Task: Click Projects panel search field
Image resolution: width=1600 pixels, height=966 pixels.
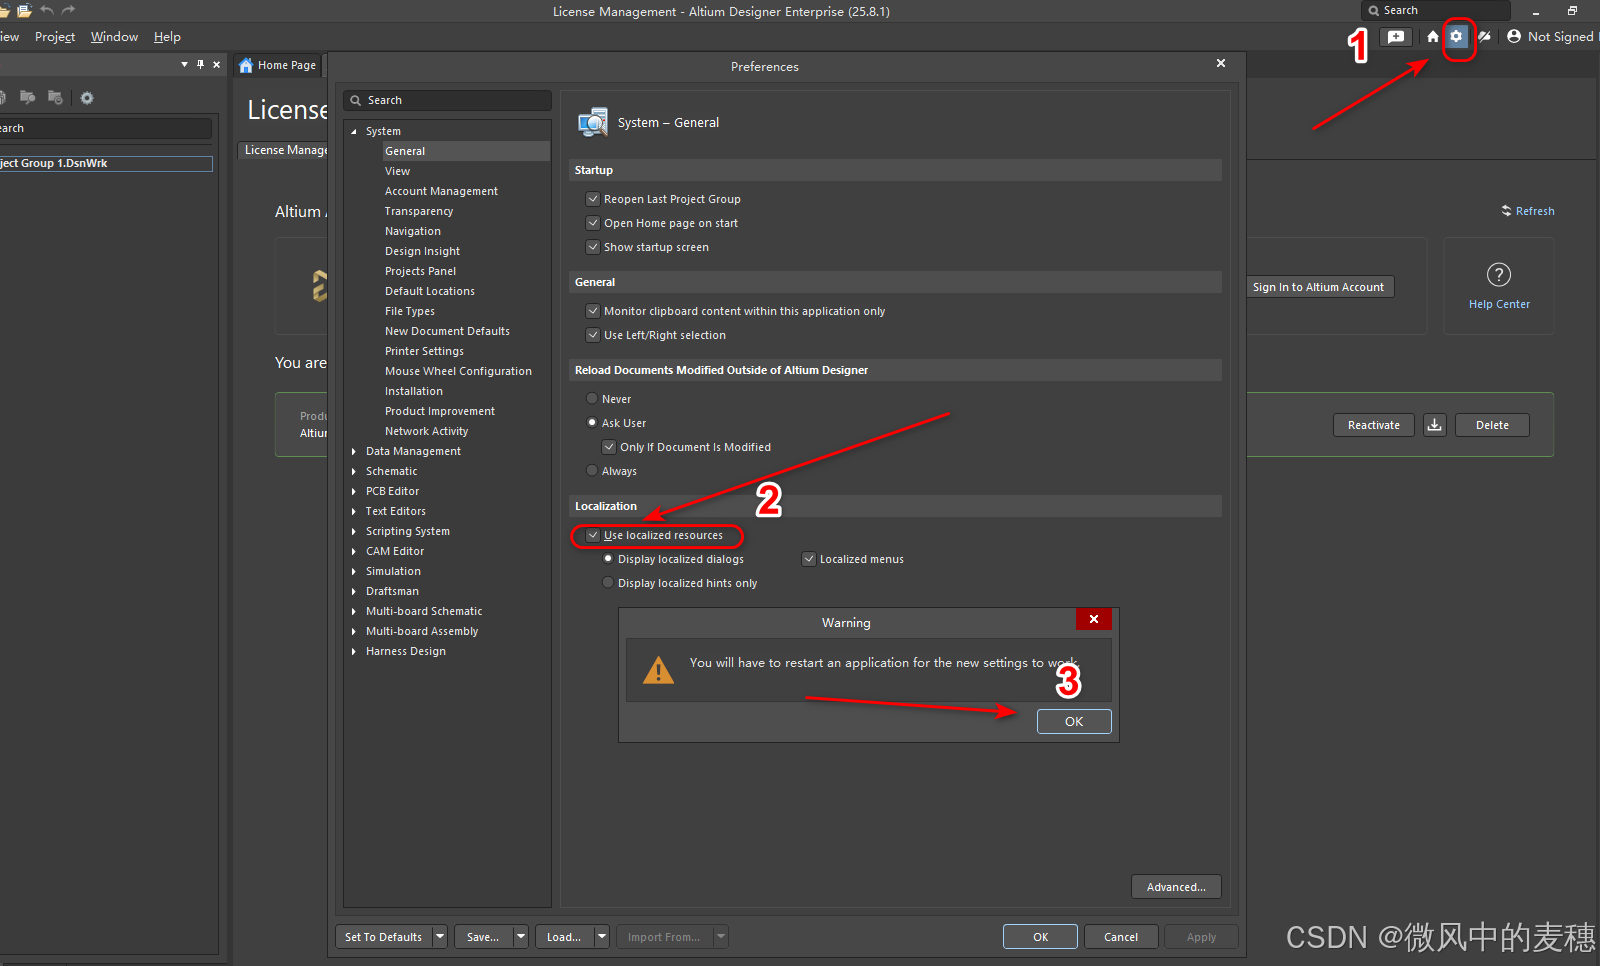Action: (105, 128)
